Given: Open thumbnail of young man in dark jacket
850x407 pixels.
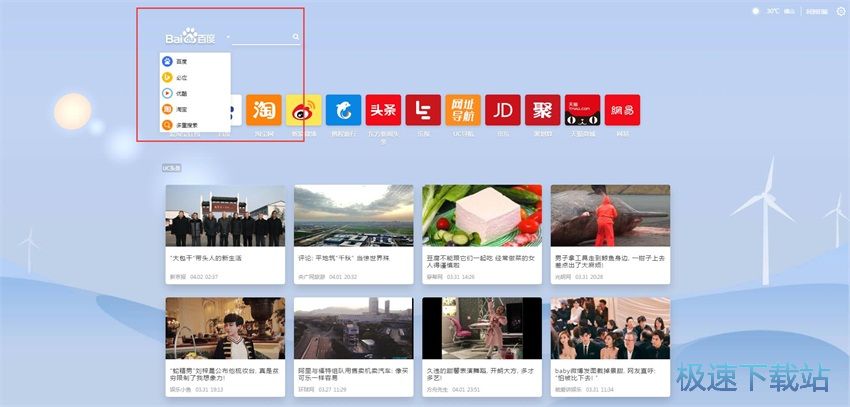Looking at the screenshot, I should click(225, 328).
